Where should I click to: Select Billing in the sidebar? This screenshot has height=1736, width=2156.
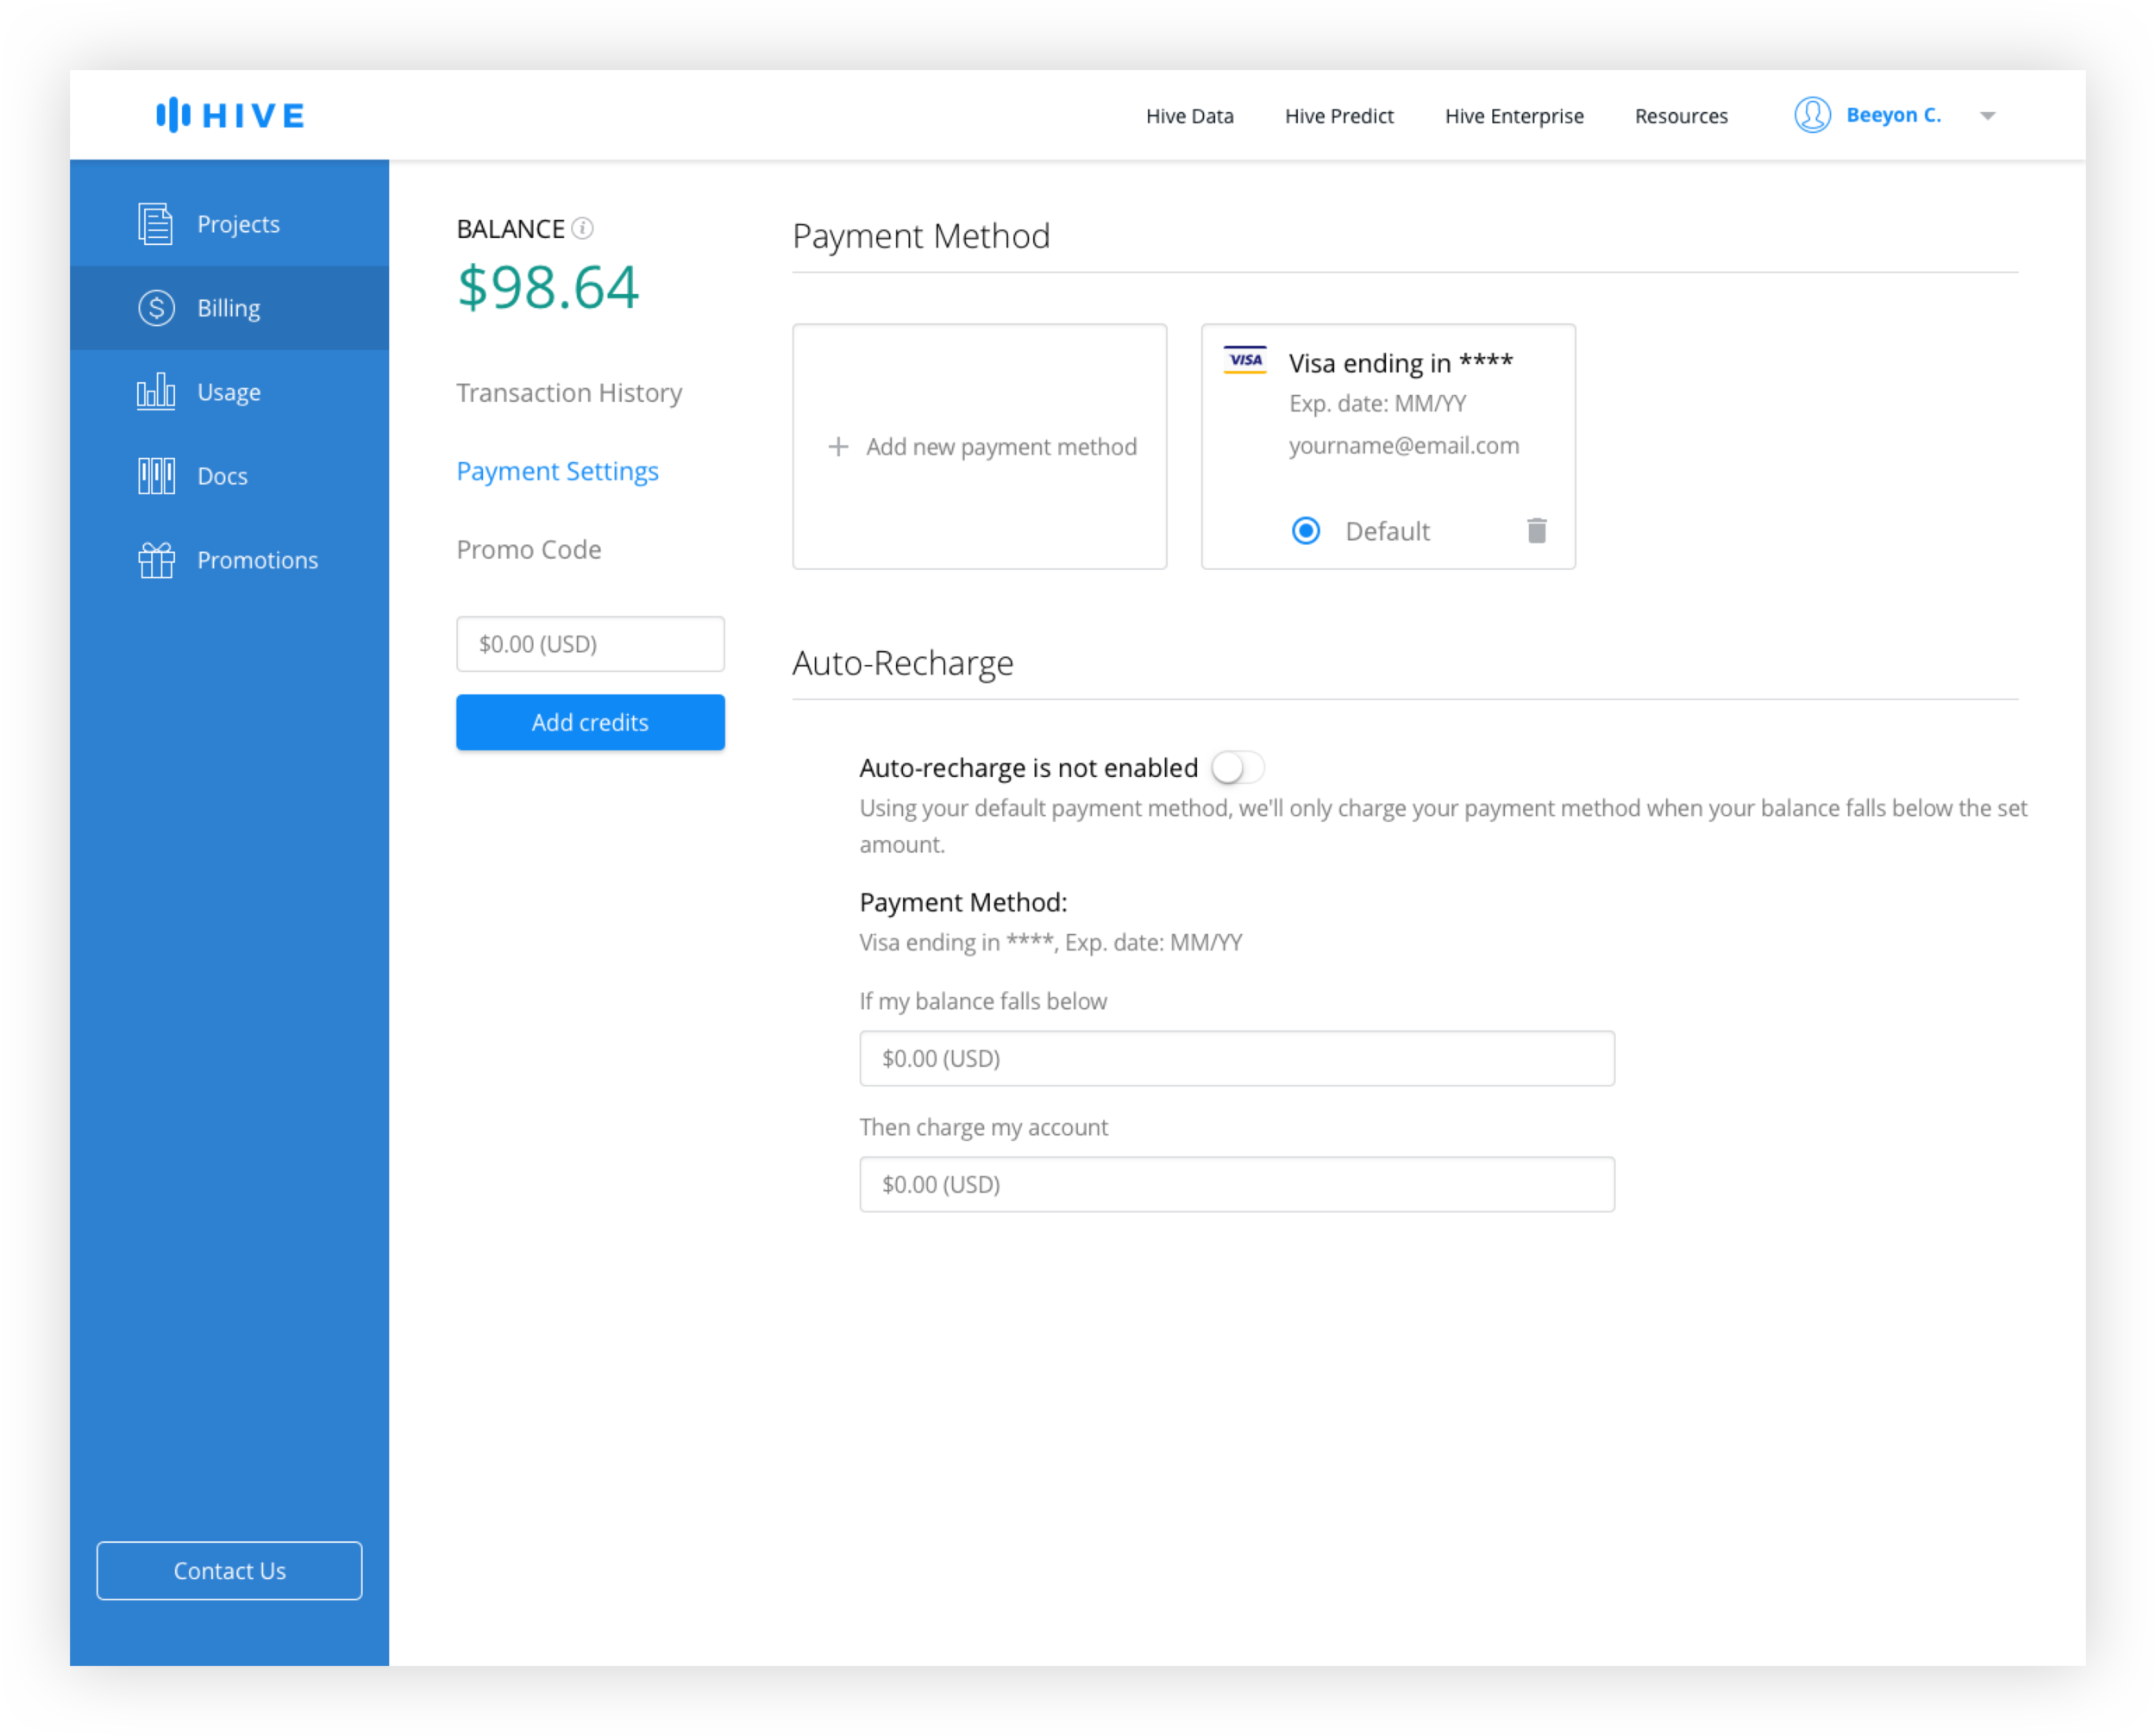(229, 308)
